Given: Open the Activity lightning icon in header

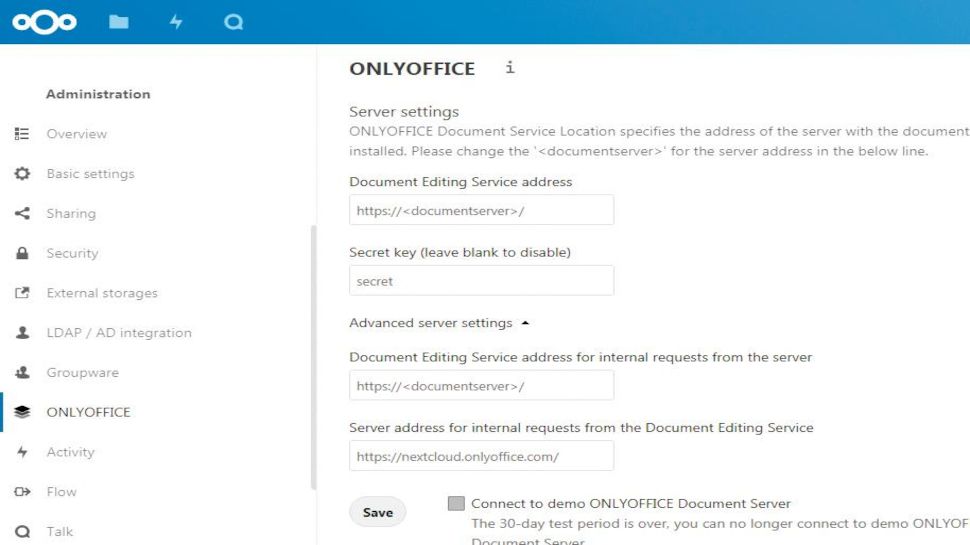Looking at the screenshot, I should 176,22.
